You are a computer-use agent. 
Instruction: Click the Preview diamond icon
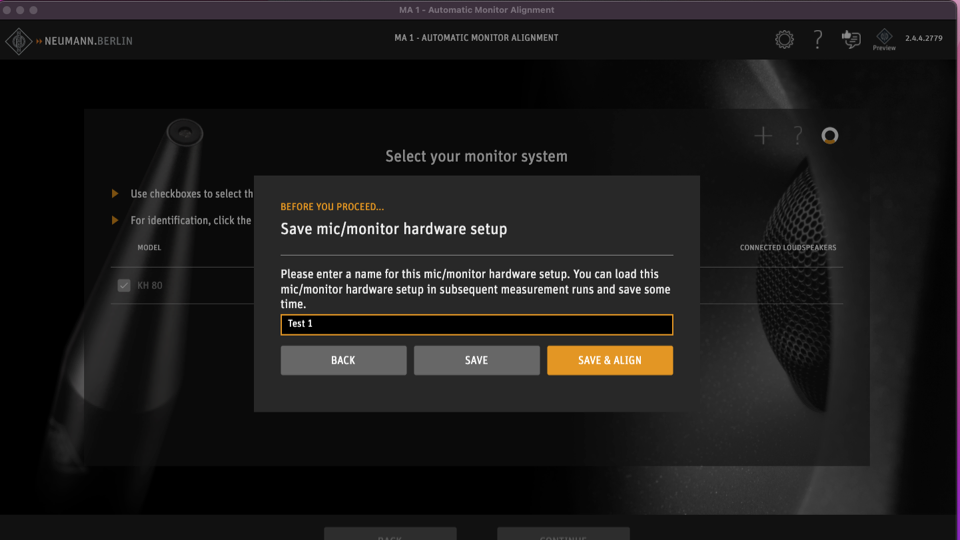[x=884, y=39]
